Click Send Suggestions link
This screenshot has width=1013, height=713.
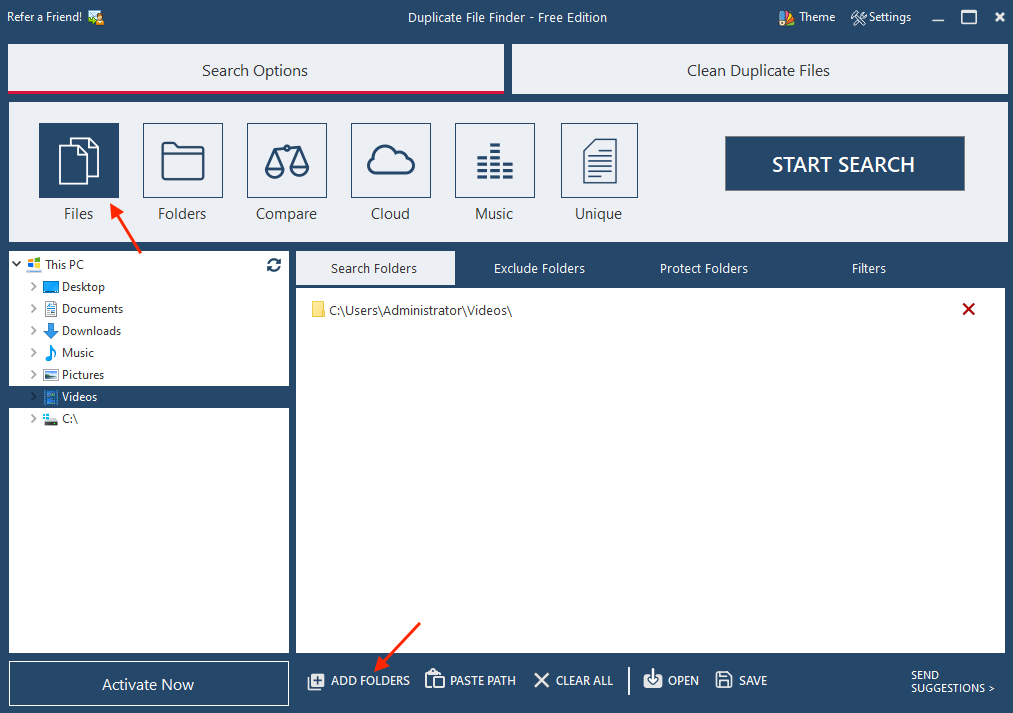pyautogui.click(x=952, y=682)
